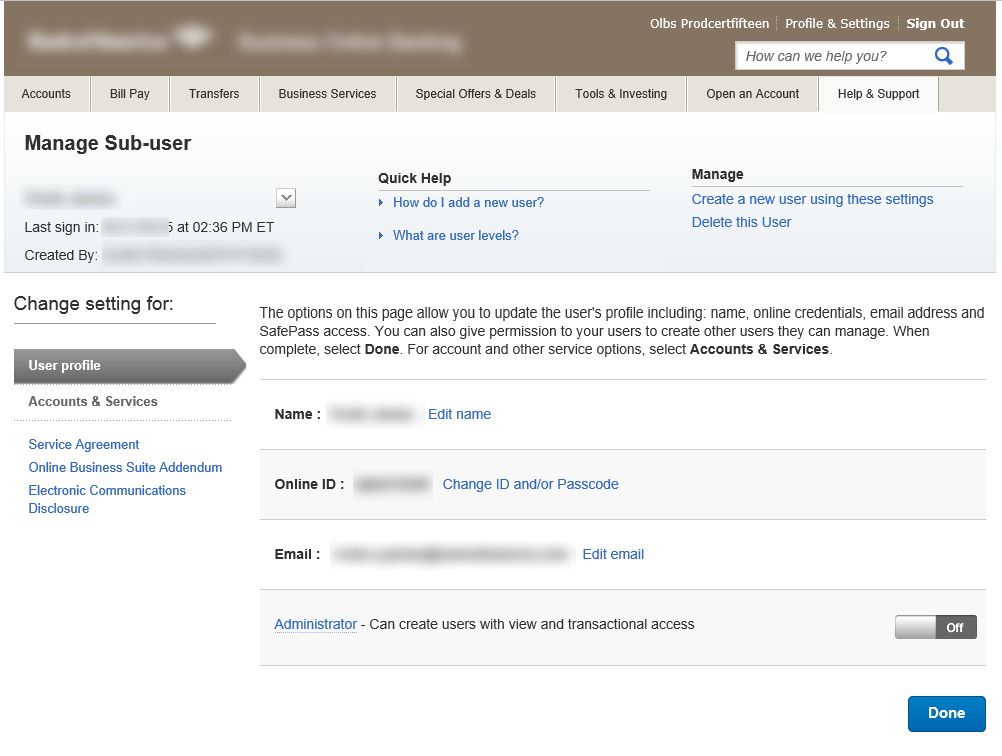This screenshot has width=1002, height=756.
Task: Select the User profile side tab
Action: point(130,366)
